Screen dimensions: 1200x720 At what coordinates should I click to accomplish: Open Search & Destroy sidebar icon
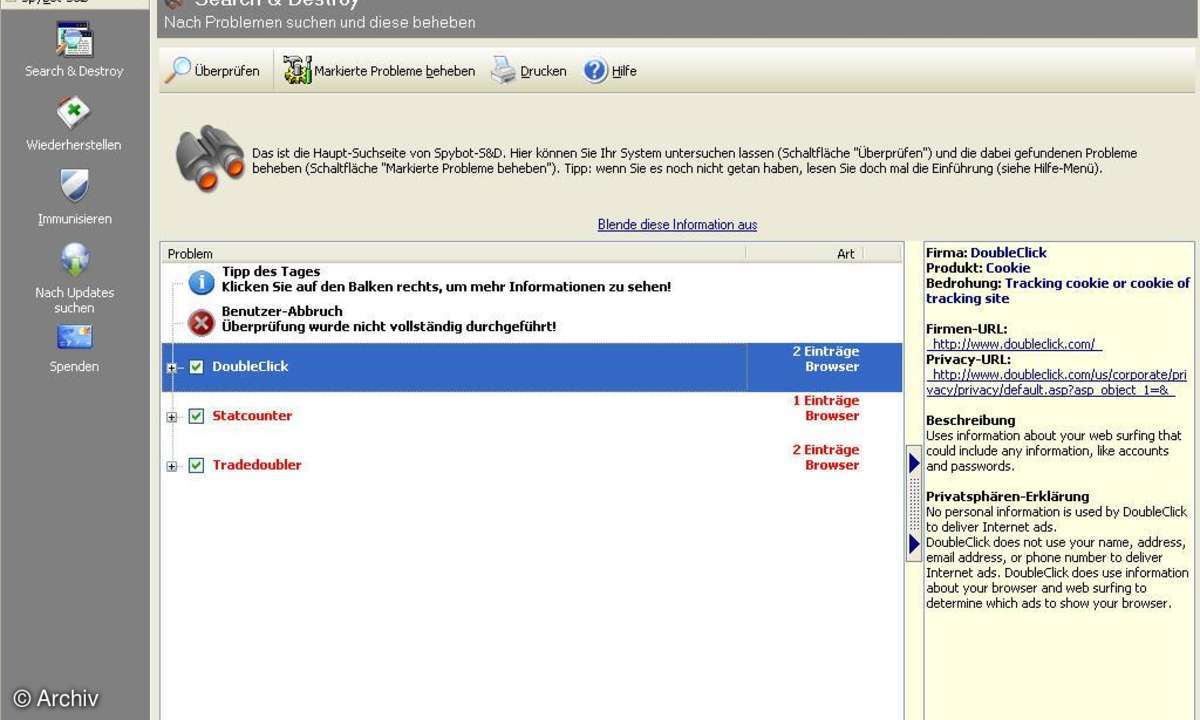point(74,40)
